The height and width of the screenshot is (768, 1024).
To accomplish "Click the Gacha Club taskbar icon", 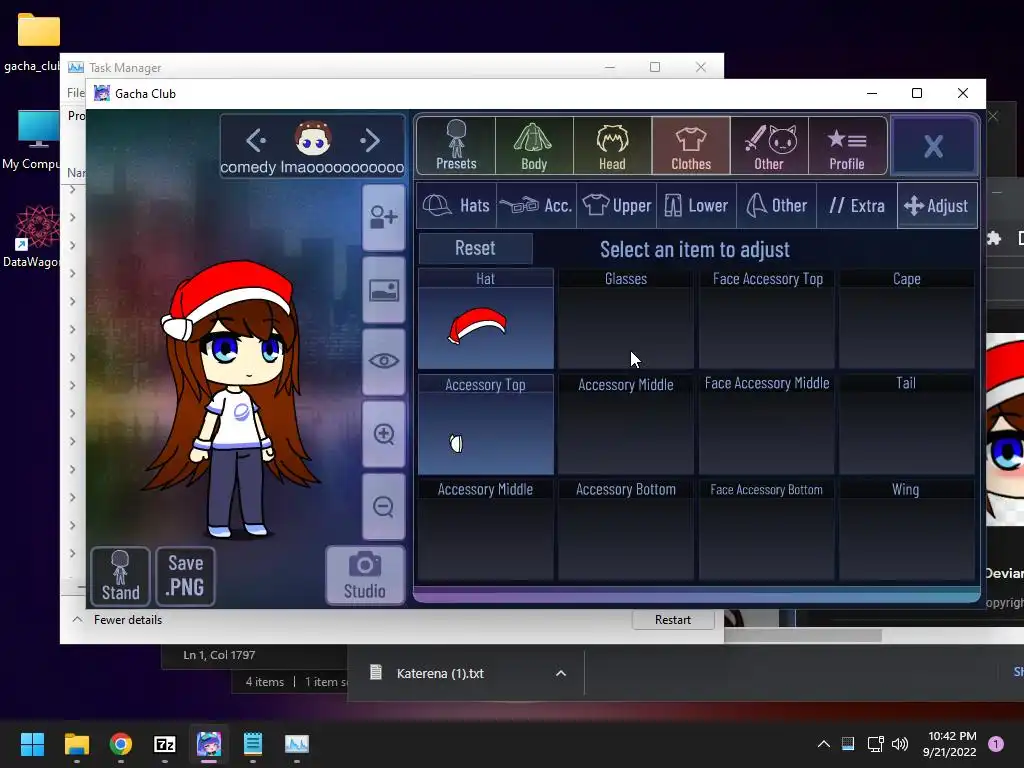I will tap(209, 744).
